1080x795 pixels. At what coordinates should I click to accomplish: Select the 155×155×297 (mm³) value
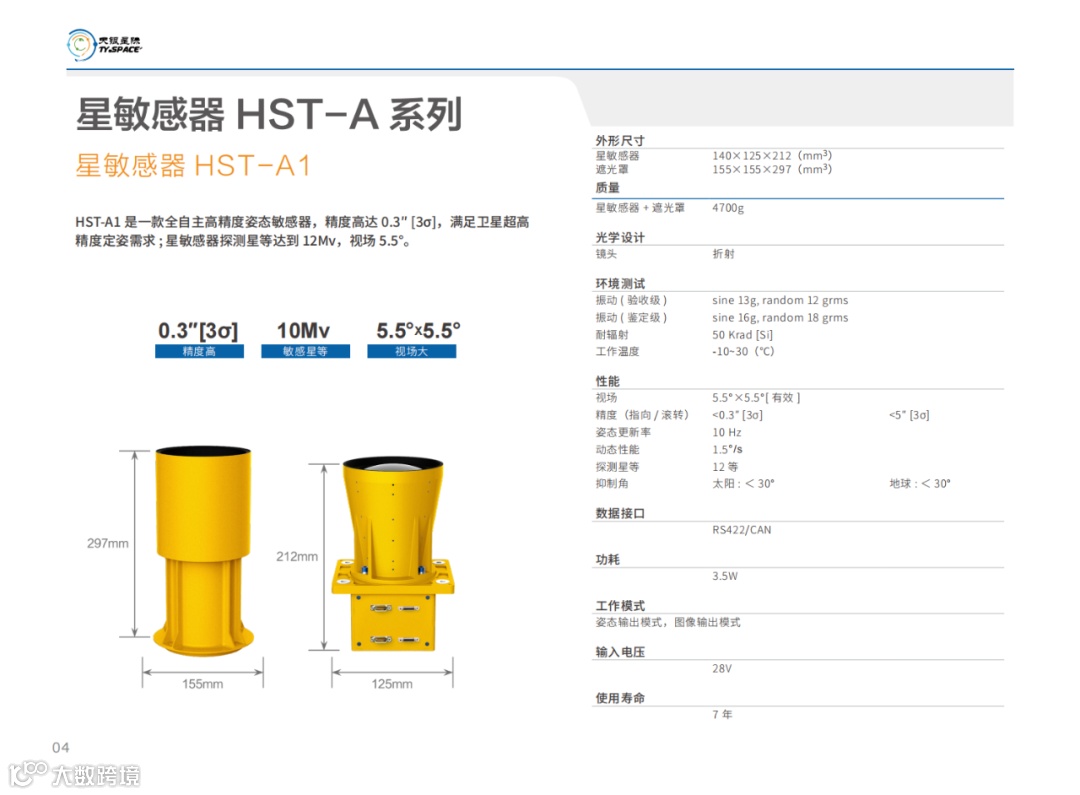click(772, 169)
